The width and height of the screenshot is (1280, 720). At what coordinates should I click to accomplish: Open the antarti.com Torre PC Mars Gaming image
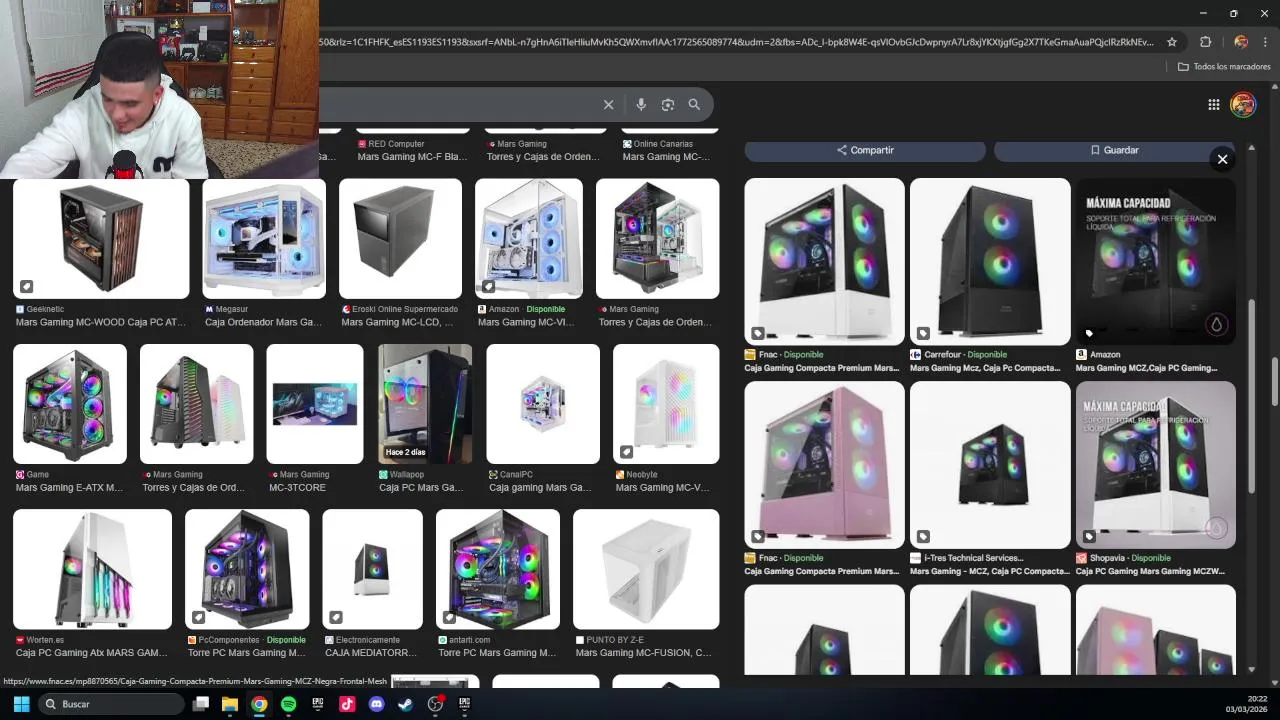(x=498, y=569)
